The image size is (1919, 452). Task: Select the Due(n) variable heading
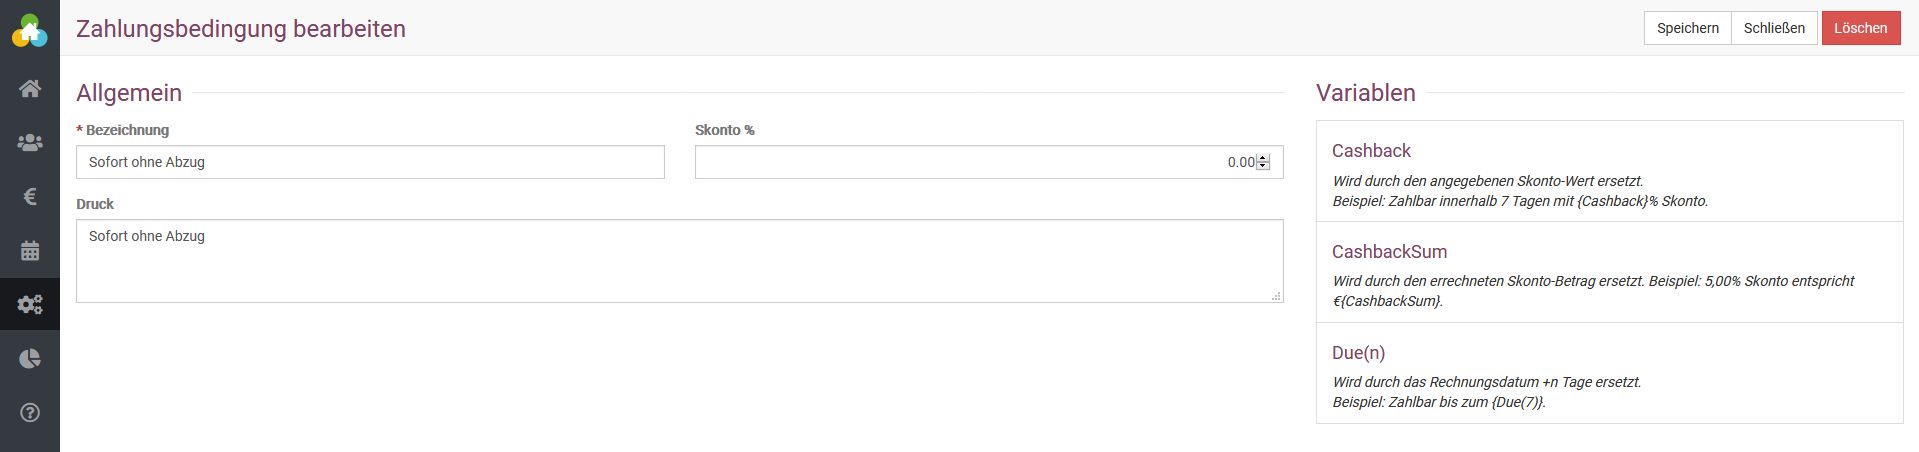tap(1358, 353)
